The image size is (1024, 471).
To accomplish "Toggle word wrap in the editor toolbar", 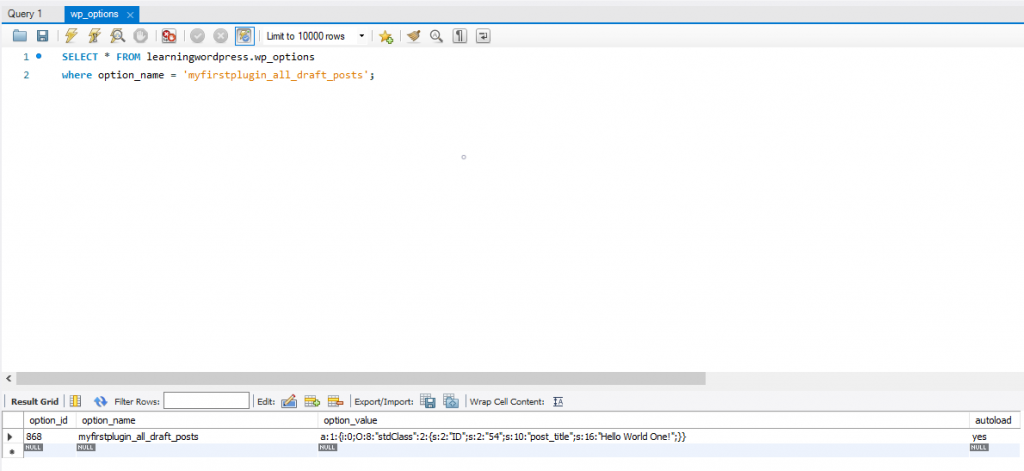I will point(484,36).
